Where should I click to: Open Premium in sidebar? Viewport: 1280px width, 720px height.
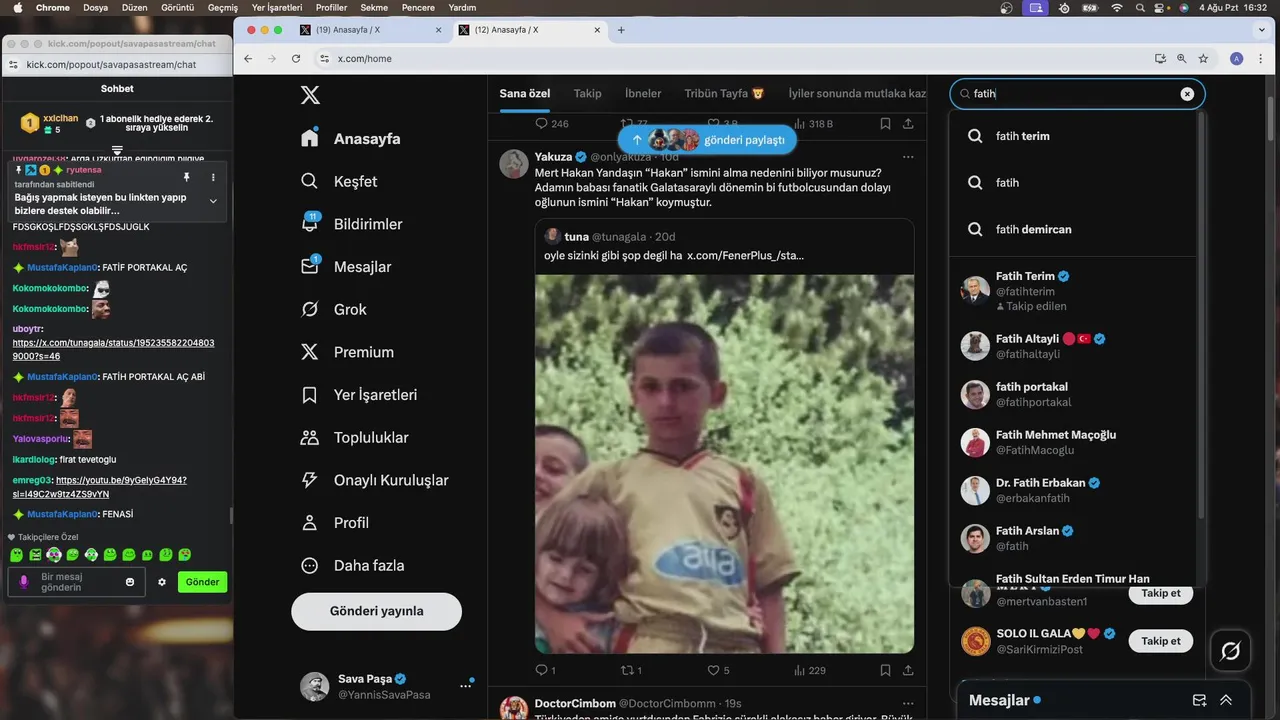click(347, 352)
